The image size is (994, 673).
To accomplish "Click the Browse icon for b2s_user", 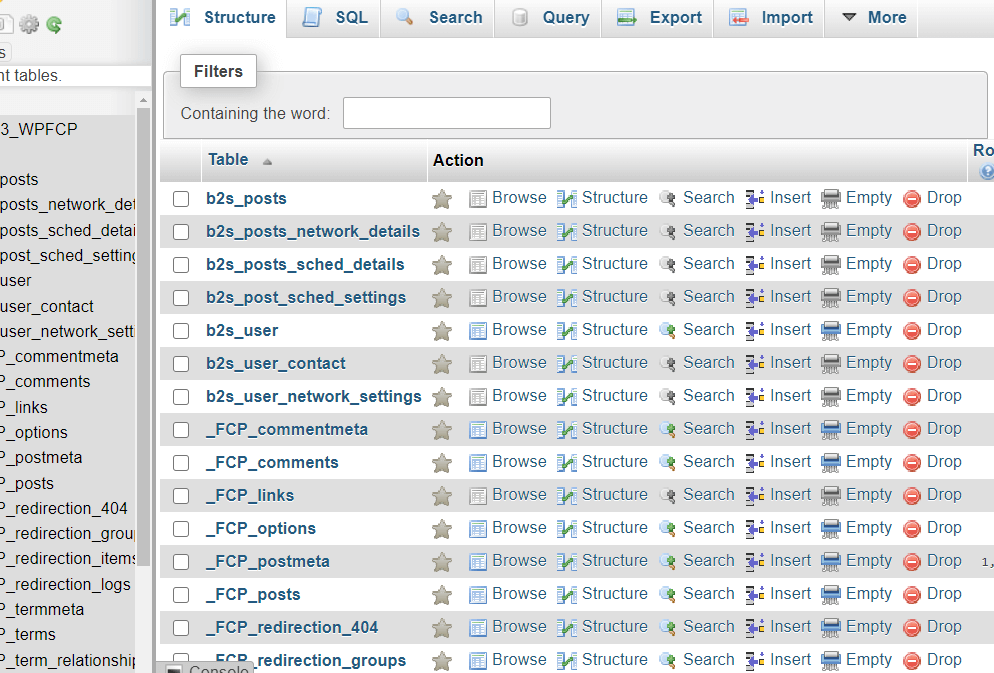I will click(x=477, y=331).
